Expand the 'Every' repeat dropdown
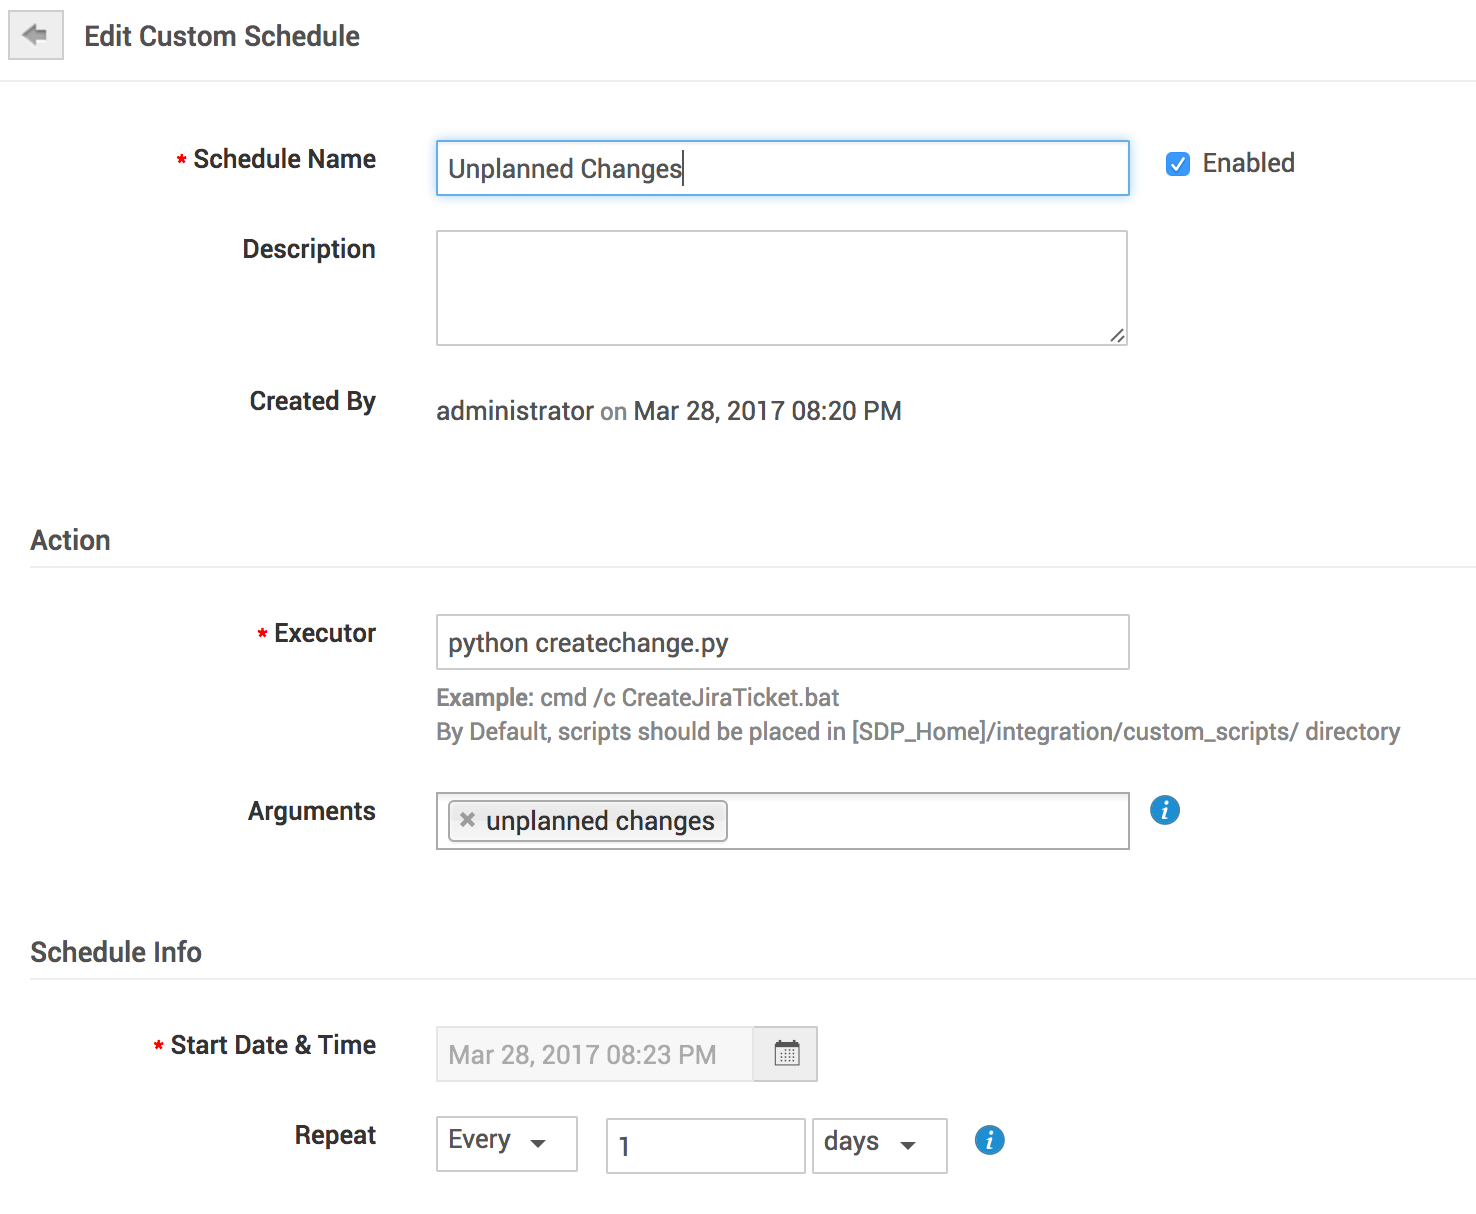The height and width of the screenshot is (1214, 1476). pyautogui.click(x=506, y=1143)
